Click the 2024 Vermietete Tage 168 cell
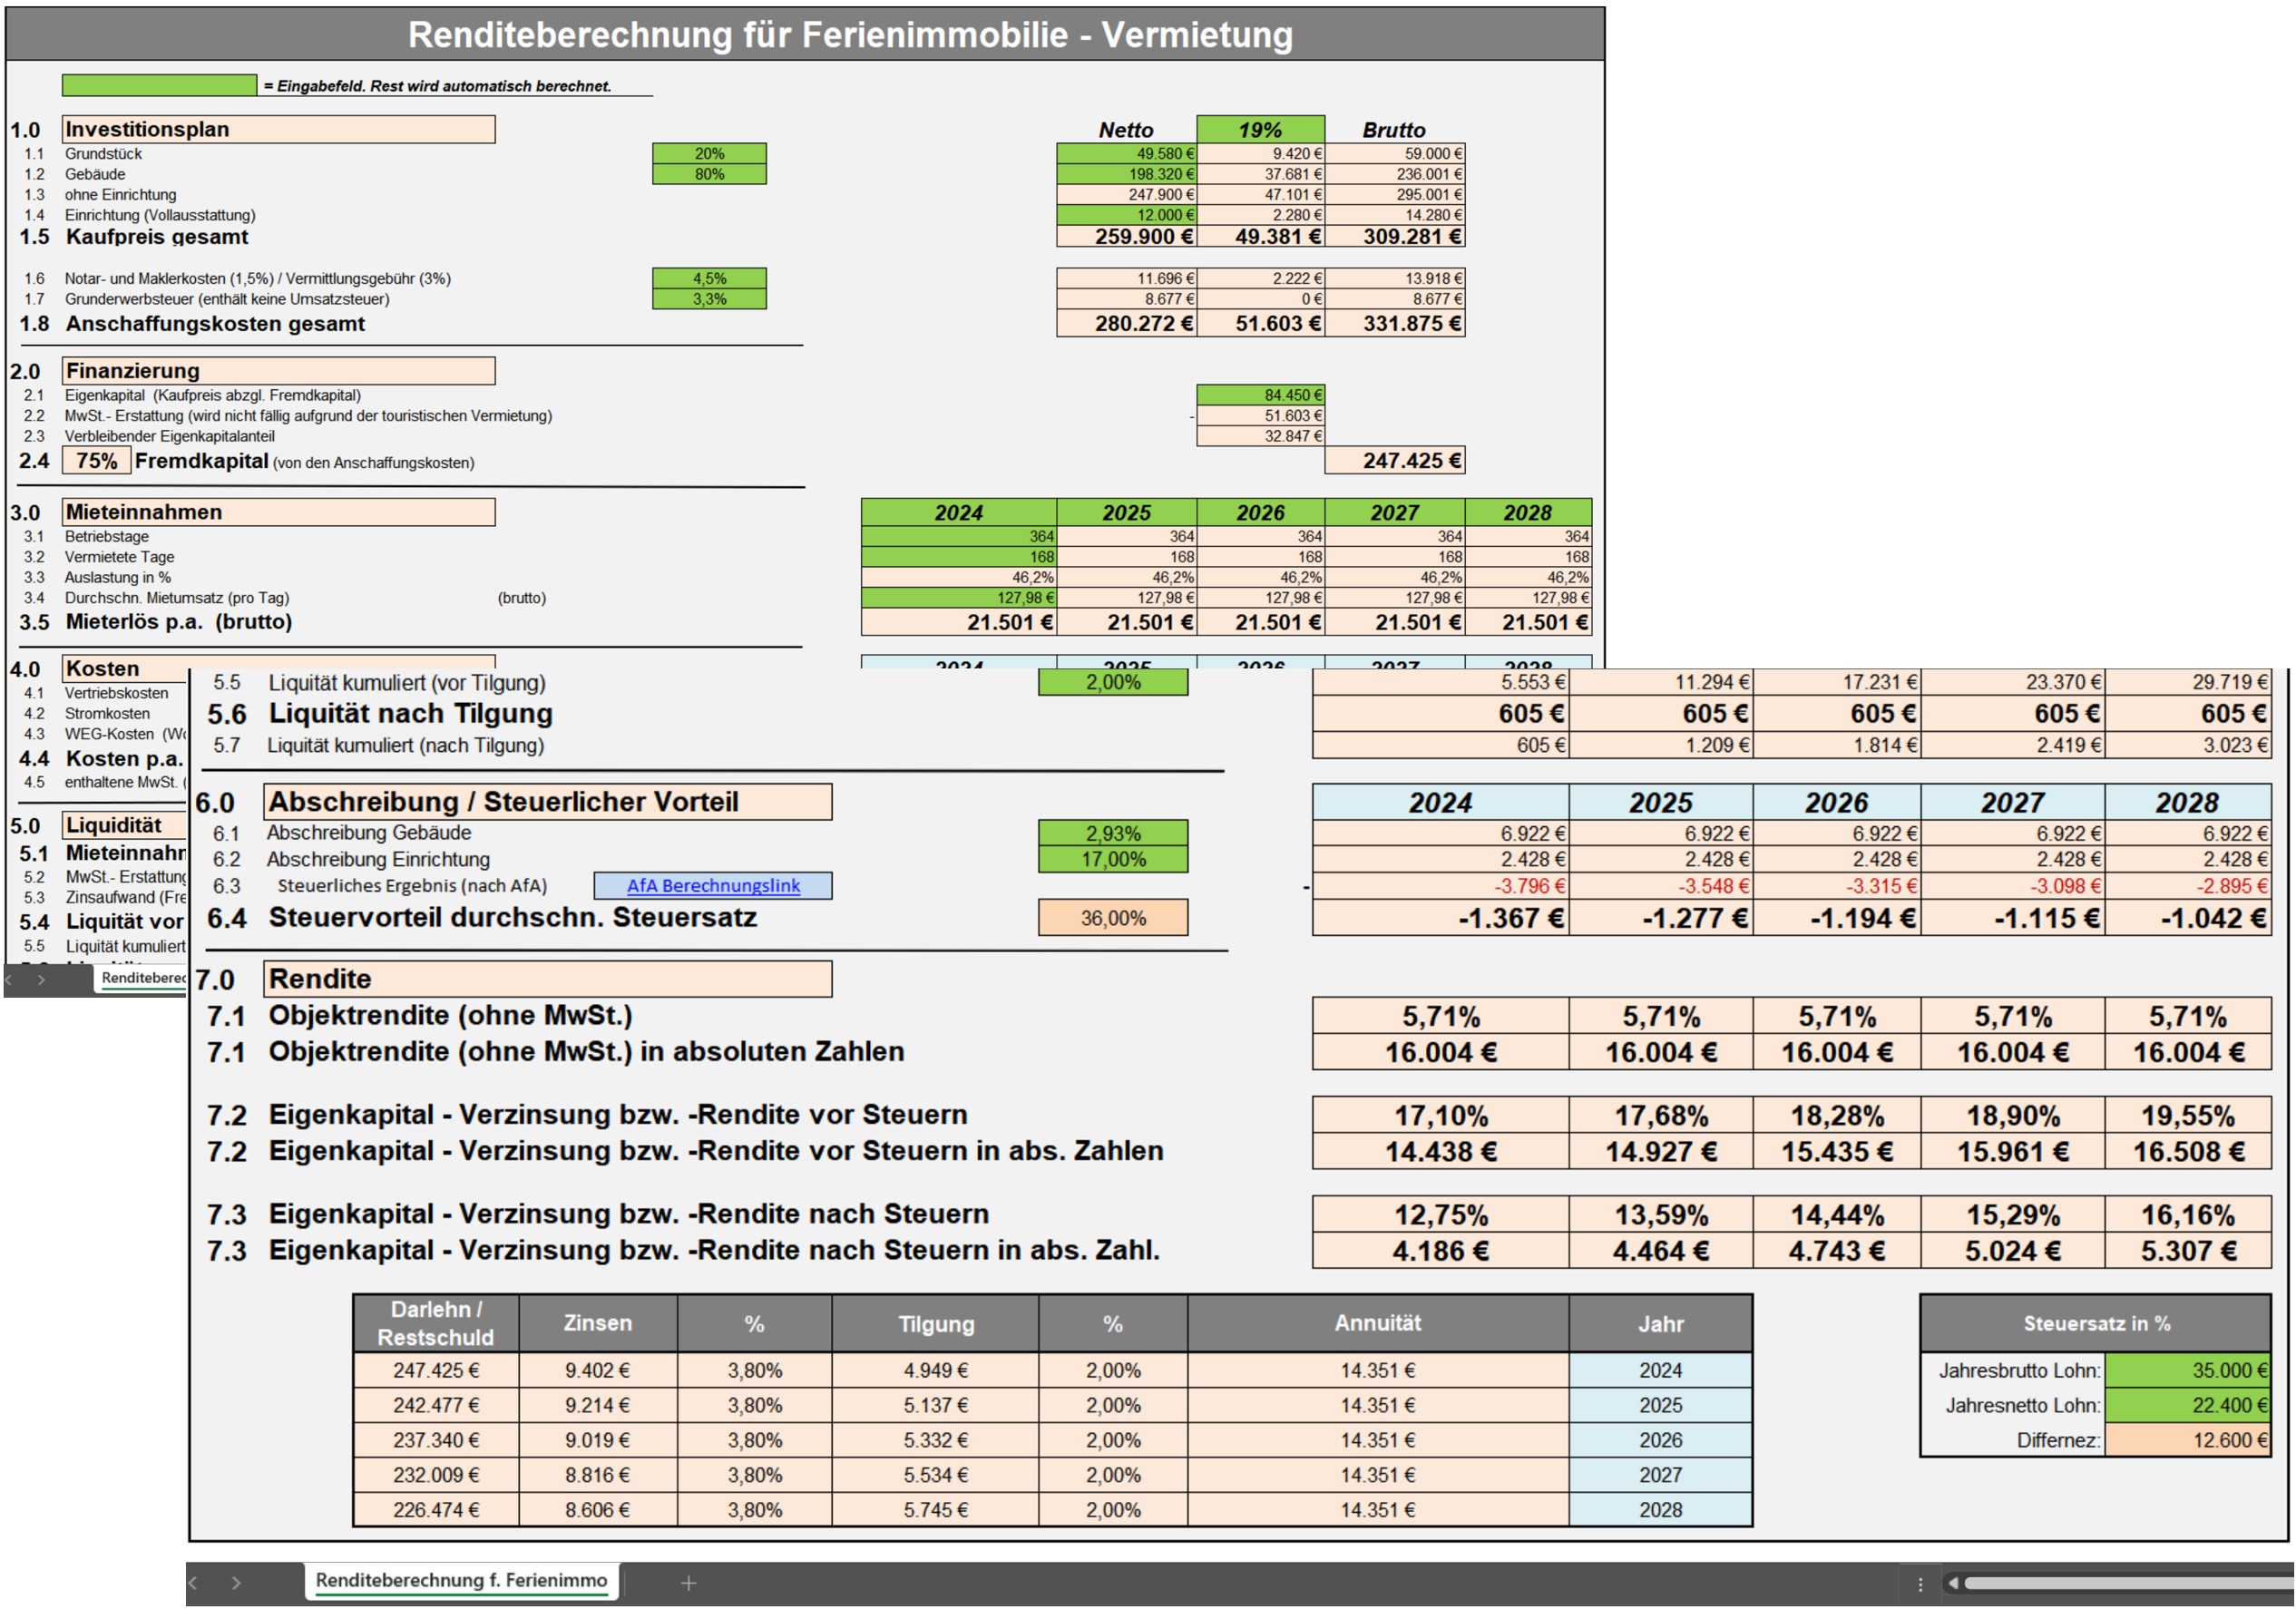This screenshot has width=2296, height=1609. tap(958, 557)
